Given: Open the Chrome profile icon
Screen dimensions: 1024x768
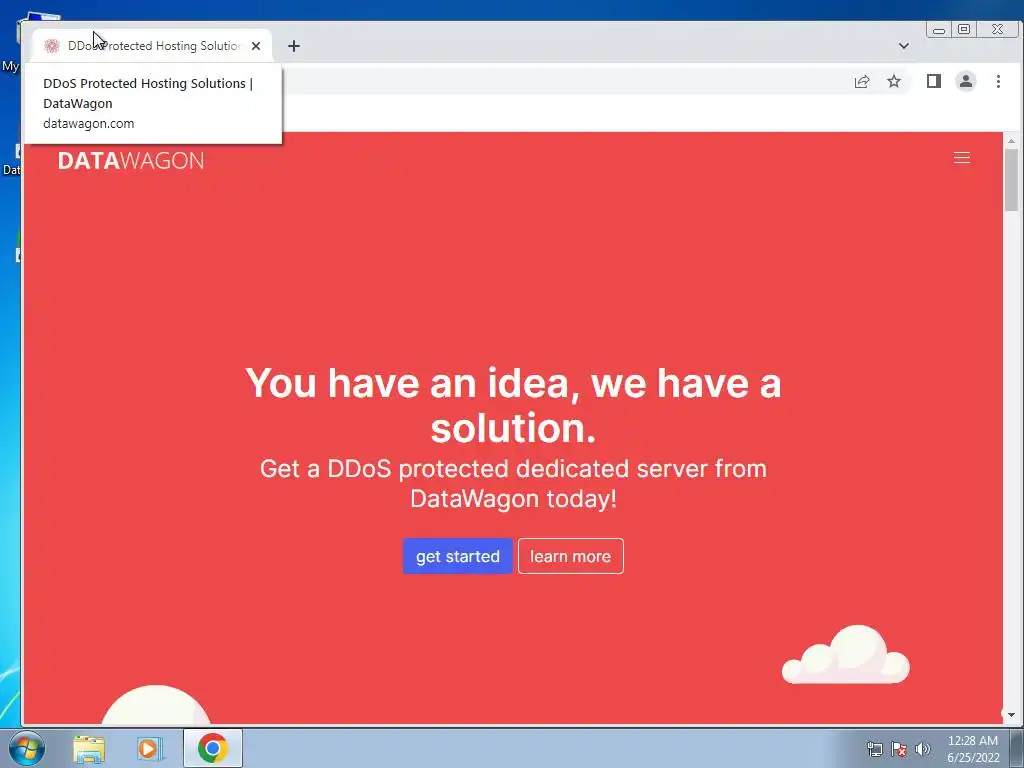Looking at the screenshot, I should [x=966, y=81].
